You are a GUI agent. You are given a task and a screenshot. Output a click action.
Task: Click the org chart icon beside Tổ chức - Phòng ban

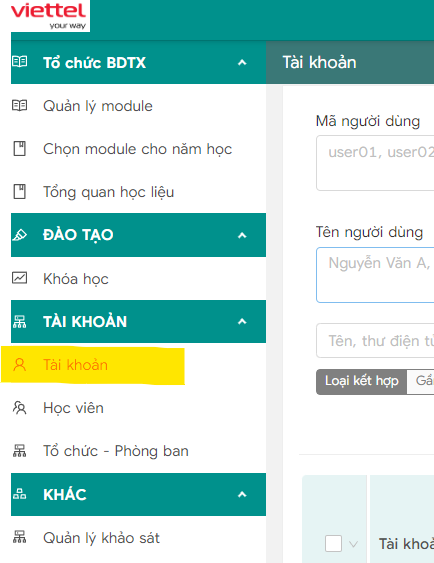[x=19, y=451]
